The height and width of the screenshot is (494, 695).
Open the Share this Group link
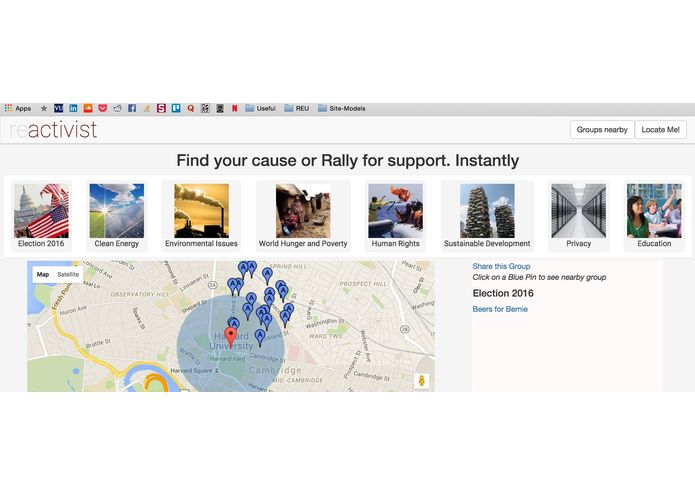pyautogui.click(x=501, y=266)
